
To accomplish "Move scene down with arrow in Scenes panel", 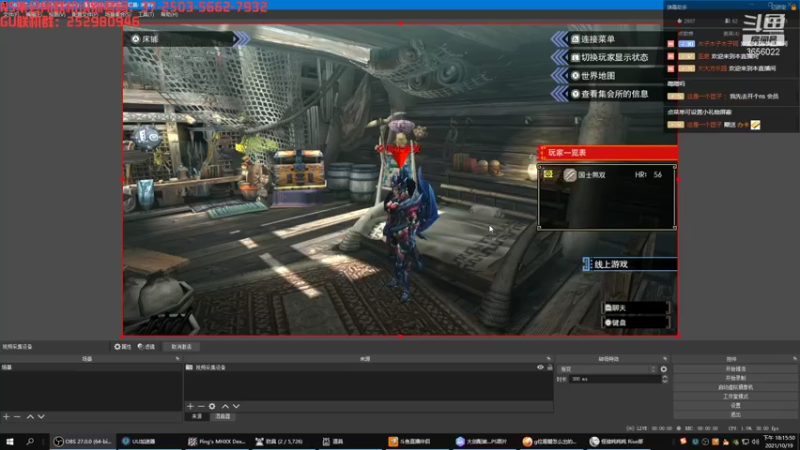I will [x=41, y=417].
